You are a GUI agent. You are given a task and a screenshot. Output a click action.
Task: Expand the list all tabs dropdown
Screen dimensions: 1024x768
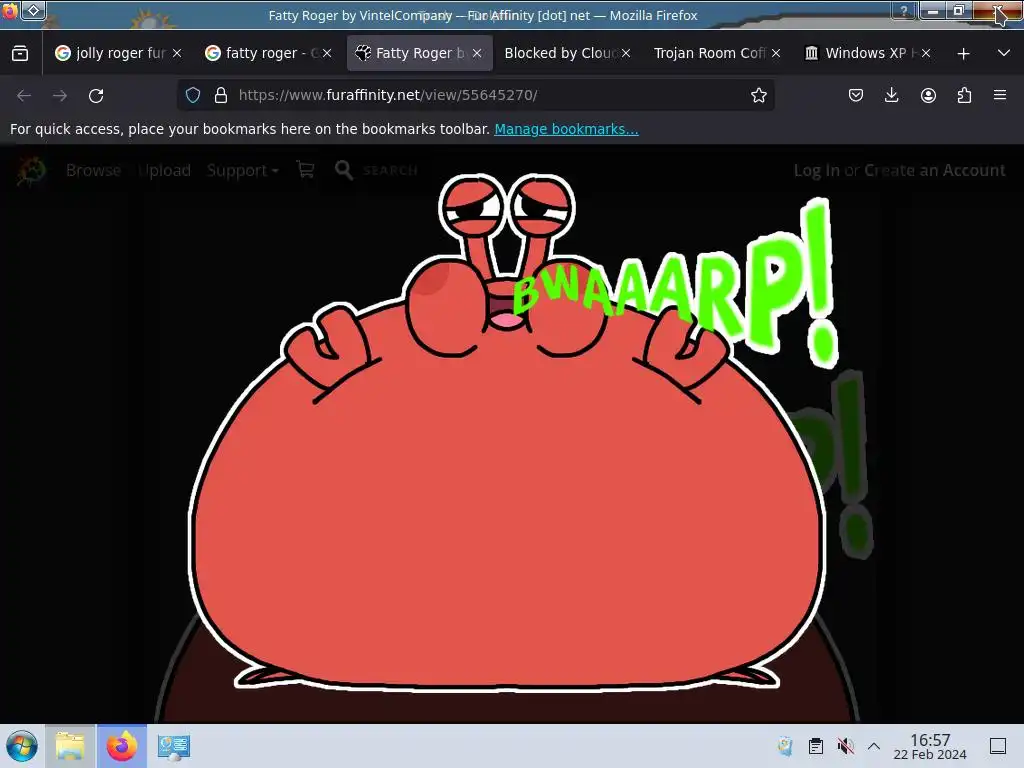1004,53
